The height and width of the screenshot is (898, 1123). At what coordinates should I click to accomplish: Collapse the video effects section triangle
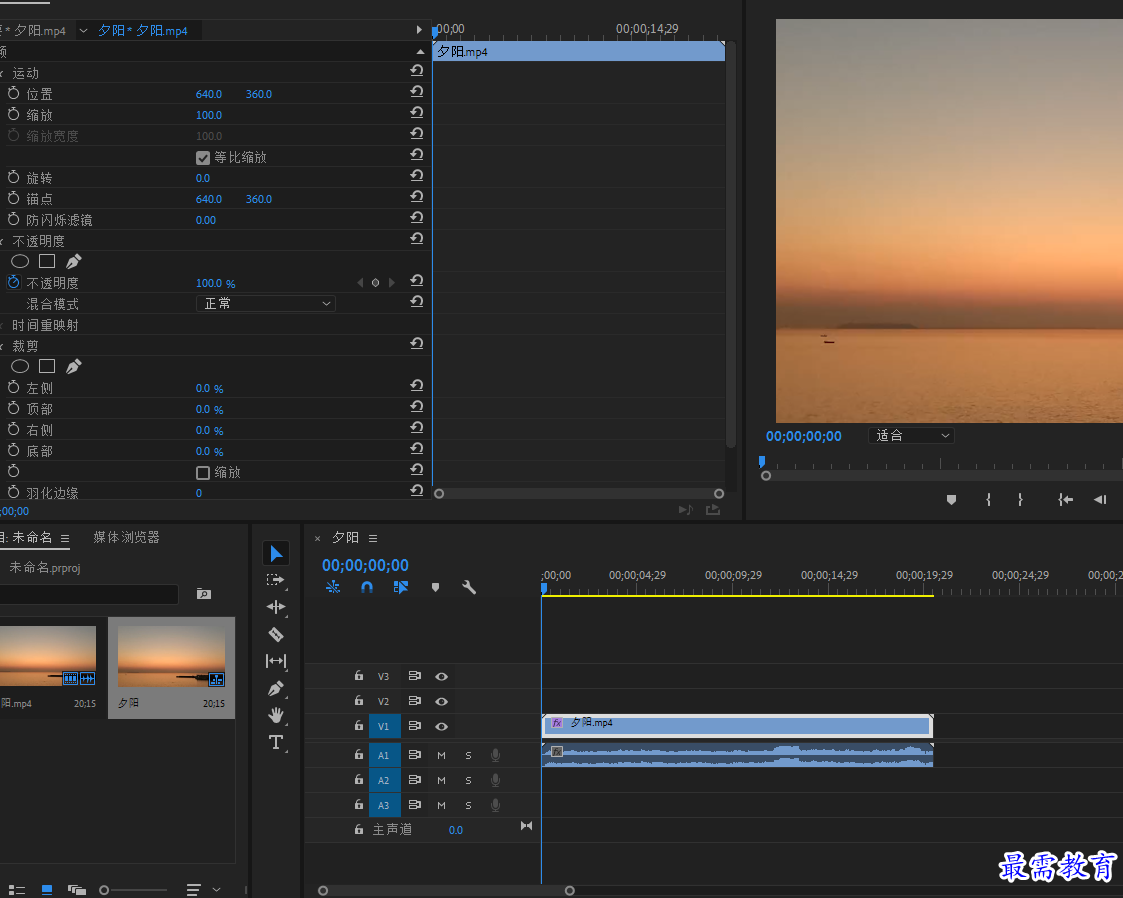[x=420, y=52]
